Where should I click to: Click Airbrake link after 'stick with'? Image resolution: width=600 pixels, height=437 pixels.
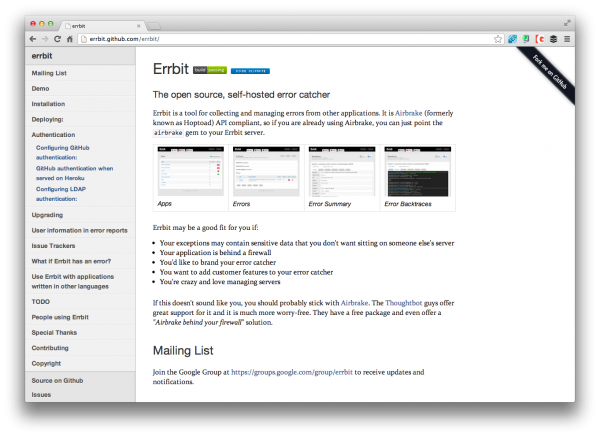coord(354,303)
